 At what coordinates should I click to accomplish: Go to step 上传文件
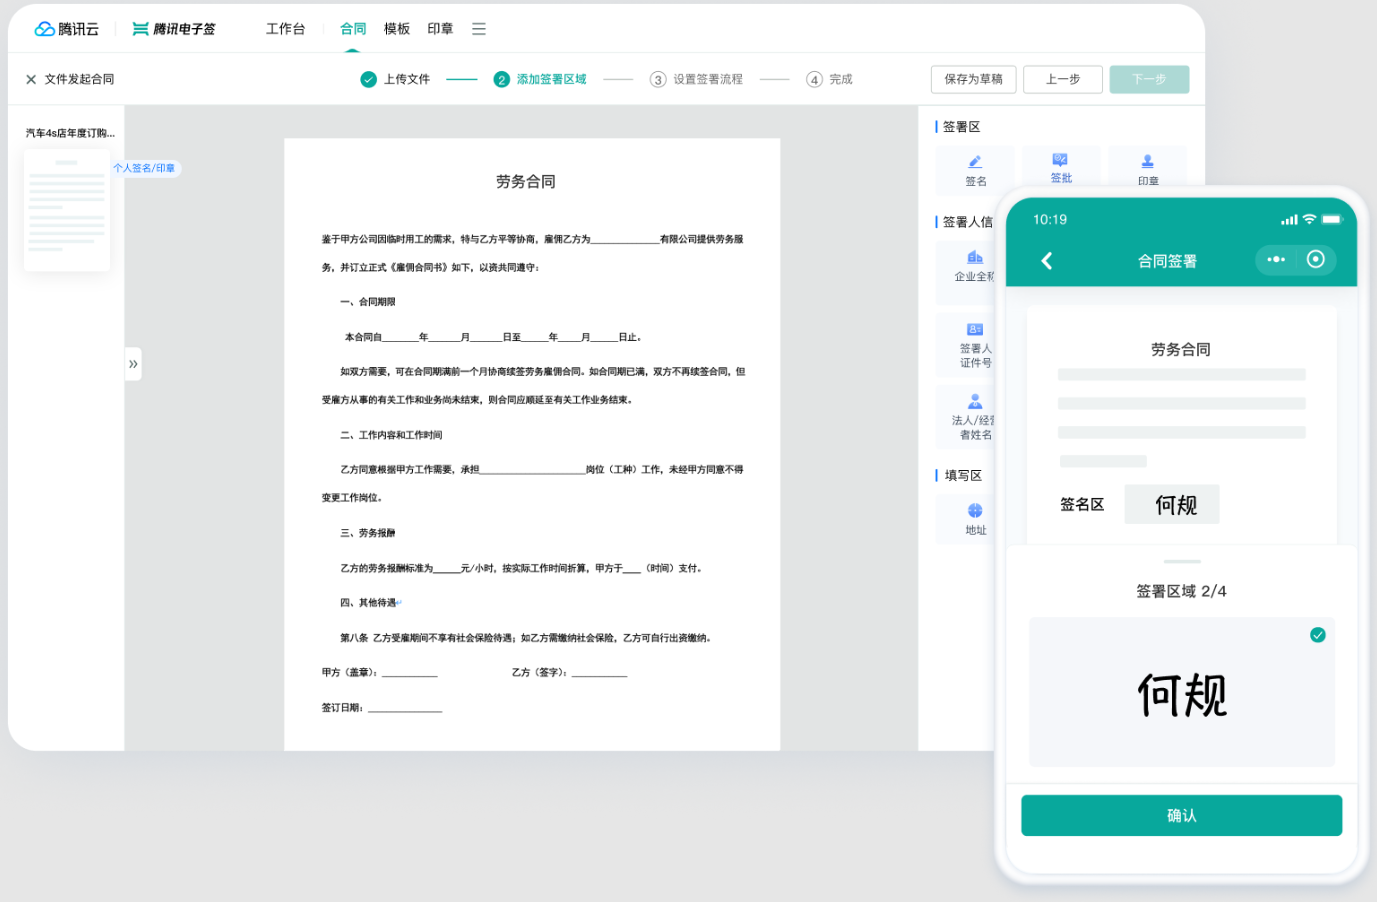tap(395, 79)
